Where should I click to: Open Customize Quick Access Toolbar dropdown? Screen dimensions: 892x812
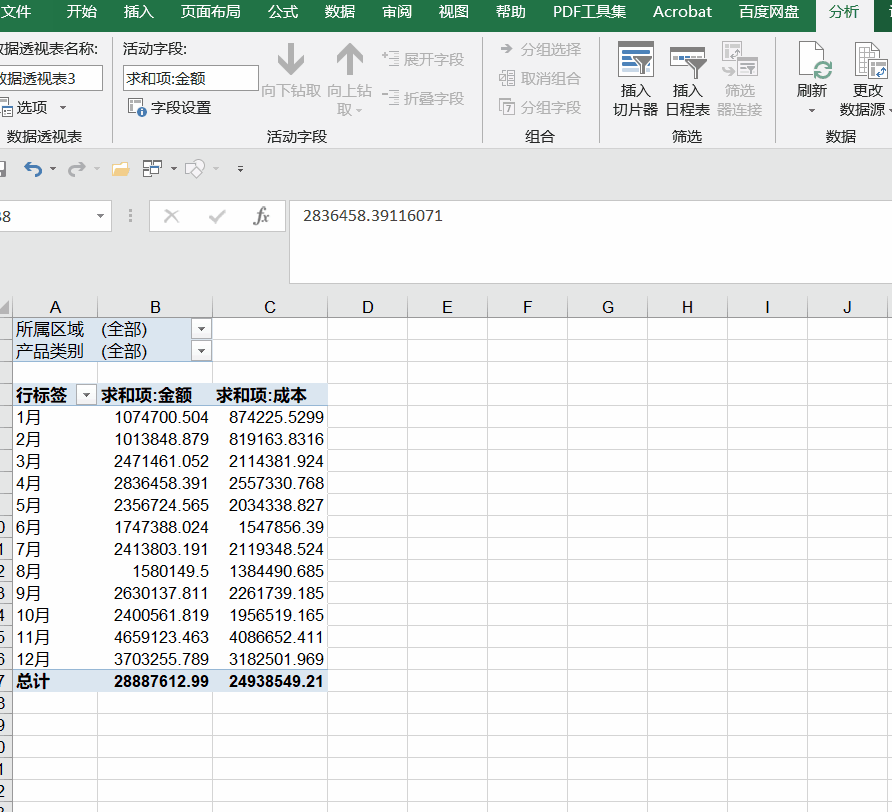coord(240,169)
